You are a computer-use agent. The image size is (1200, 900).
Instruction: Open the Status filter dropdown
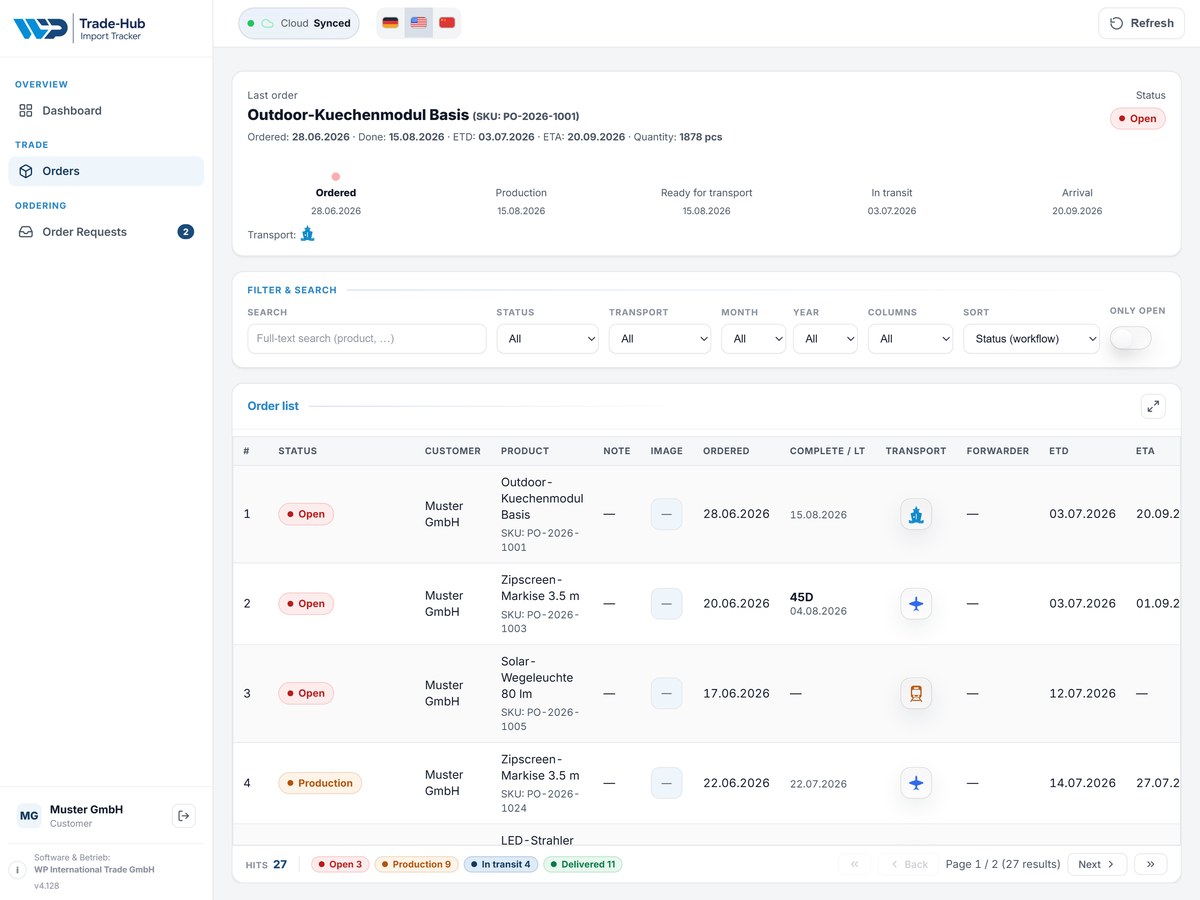[547, 339]
